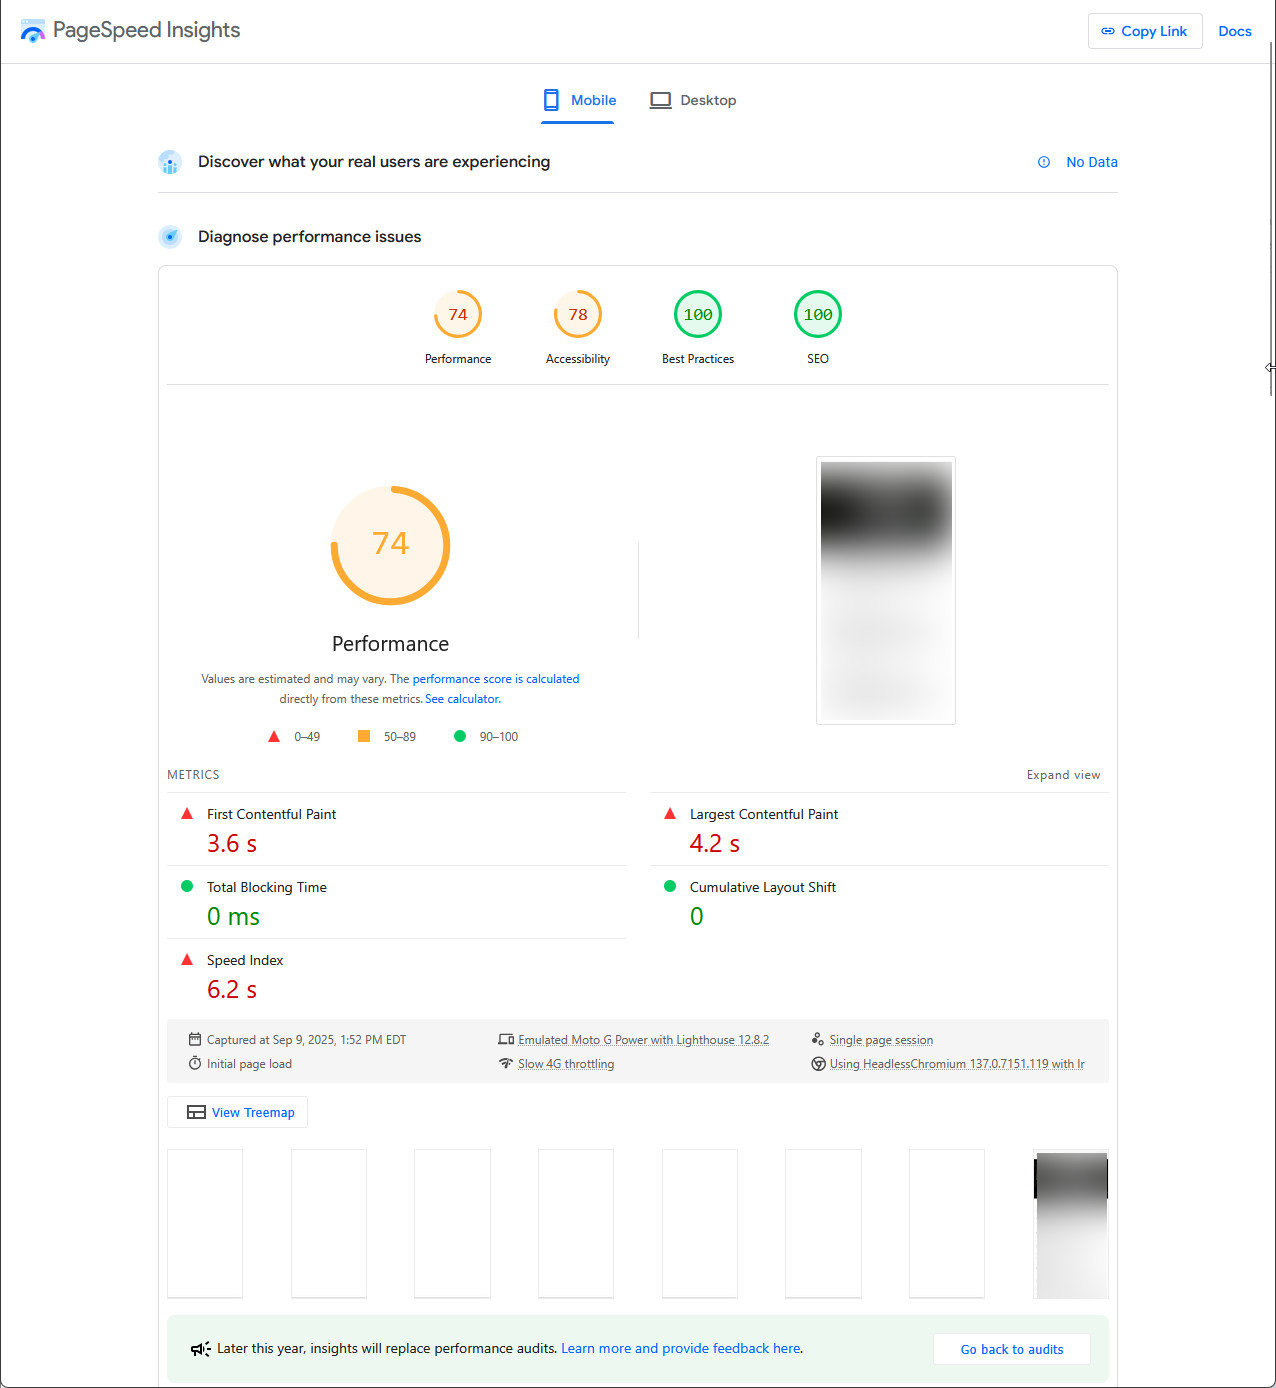Click the PageSpeed Insights title text

pyautogui.click(x=146, y=30)
